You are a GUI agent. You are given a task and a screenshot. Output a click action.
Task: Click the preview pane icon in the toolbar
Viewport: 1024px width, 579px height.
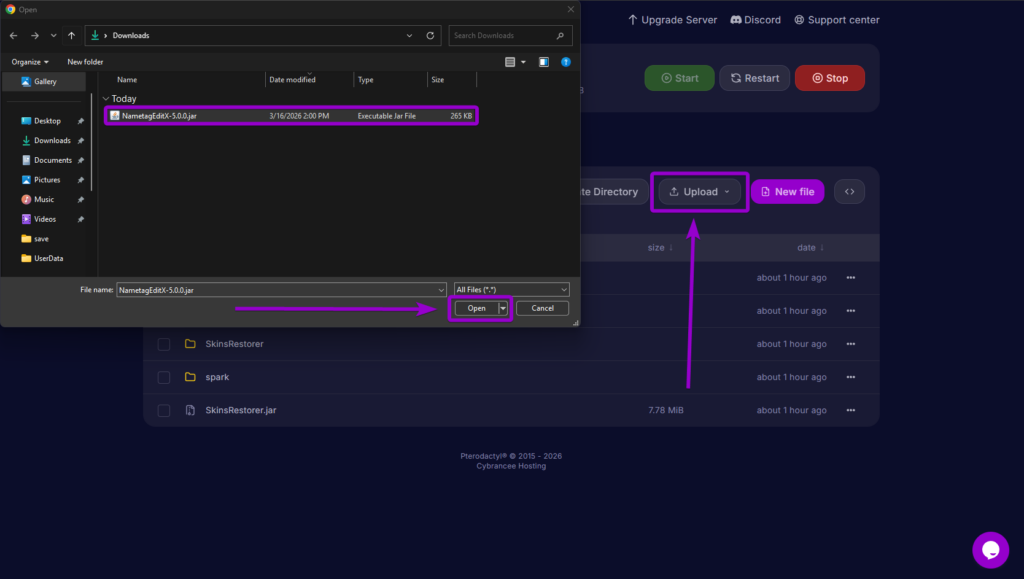543,61
